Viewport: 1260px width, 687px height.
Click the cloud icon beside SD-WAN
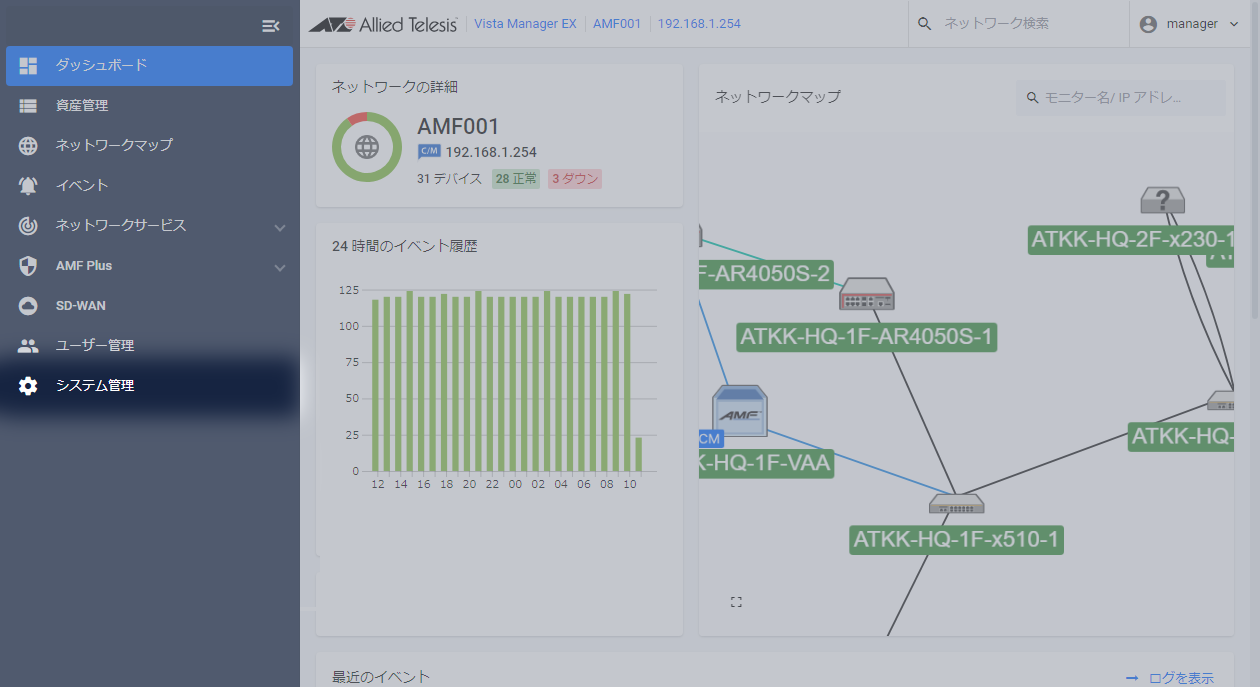[x=28, y=305]
